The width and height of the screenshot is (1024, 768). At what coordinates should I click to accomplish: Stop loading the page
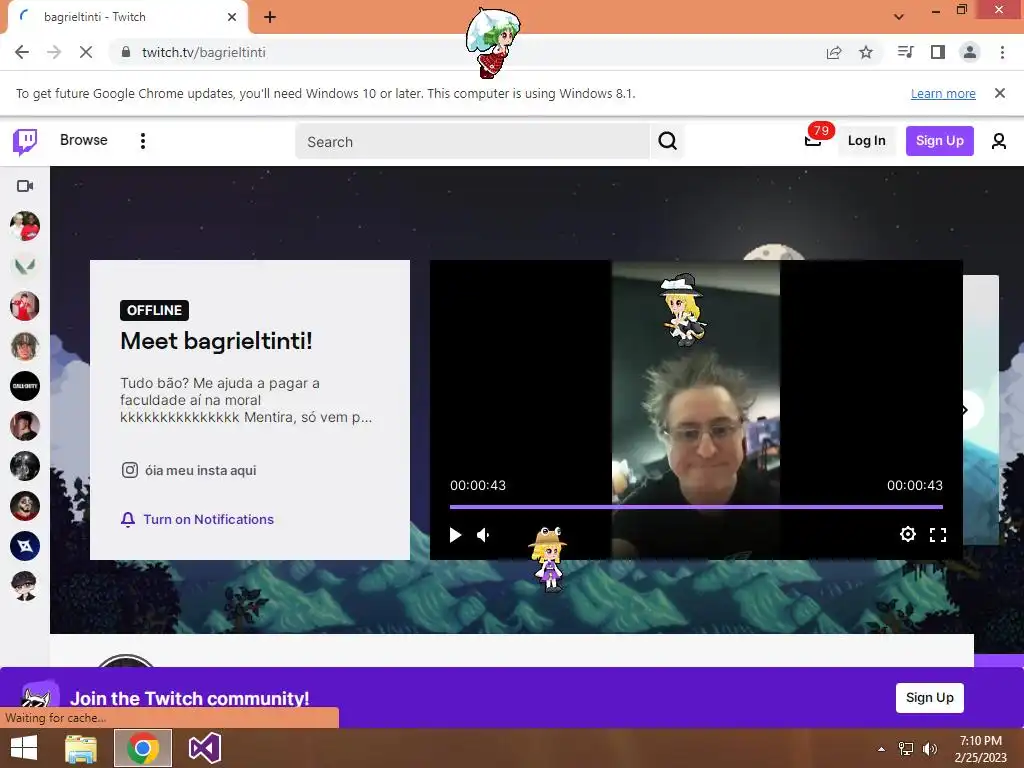coord(86,52)
